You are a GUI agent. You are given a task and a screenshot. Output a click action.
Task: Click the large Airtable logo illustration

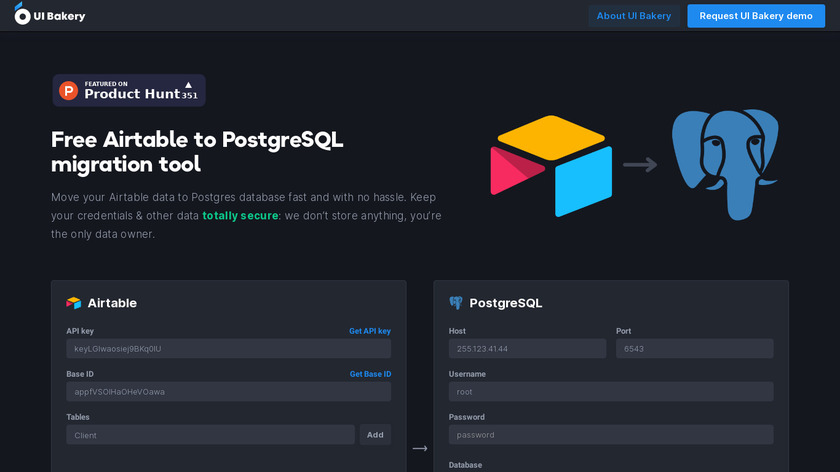[551, 166]
